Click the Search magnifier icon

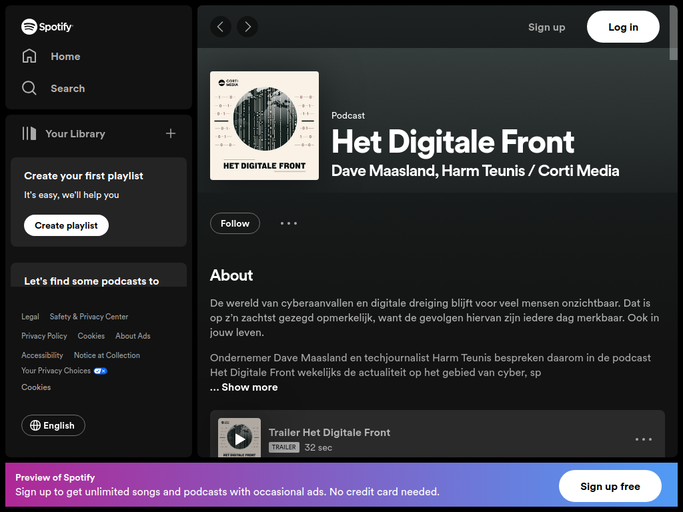[29, 88]
